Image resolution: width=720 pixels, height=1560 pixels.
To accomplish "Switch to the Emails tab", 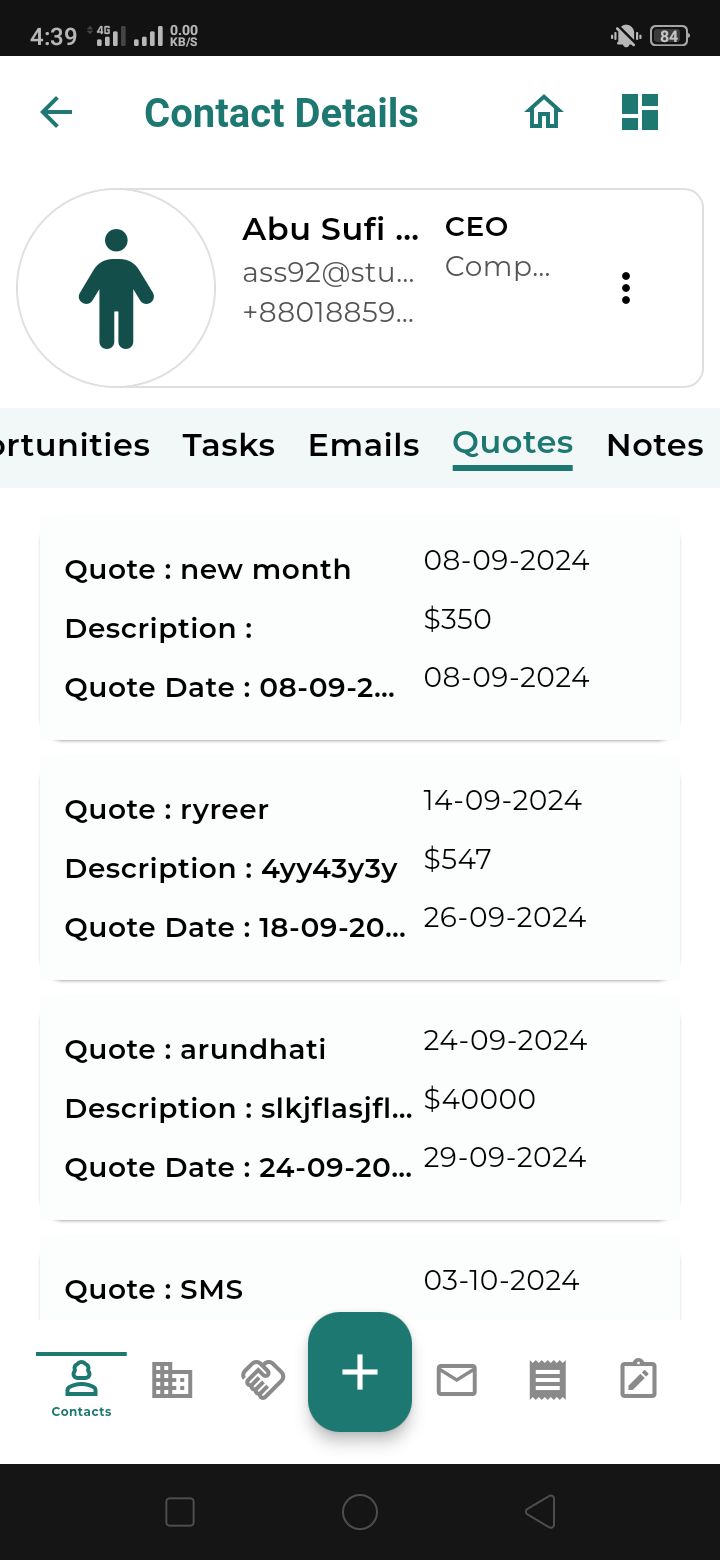I will tap(363, 445).
